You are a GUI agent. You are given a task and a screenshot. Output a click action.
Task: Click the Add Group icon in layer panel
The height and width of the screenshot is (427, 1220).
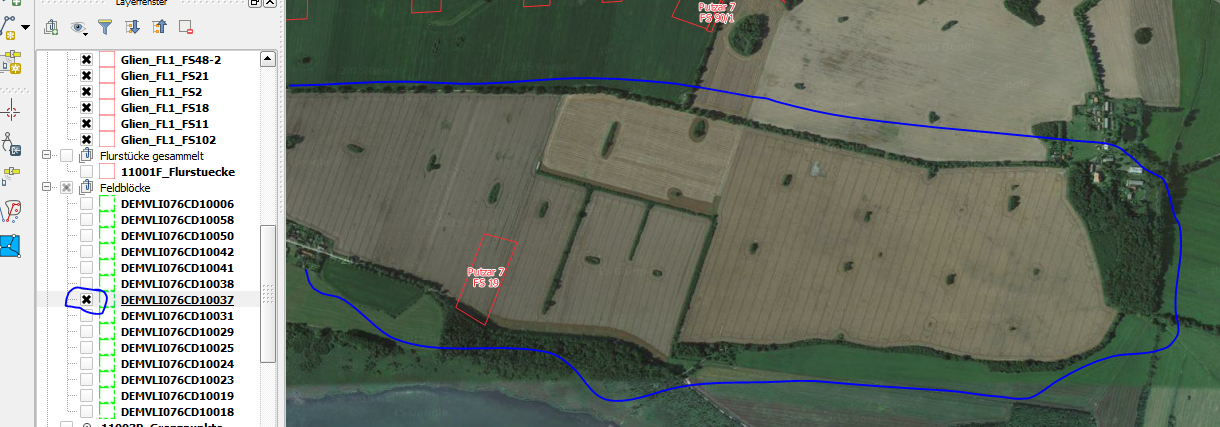pos(52,27)
